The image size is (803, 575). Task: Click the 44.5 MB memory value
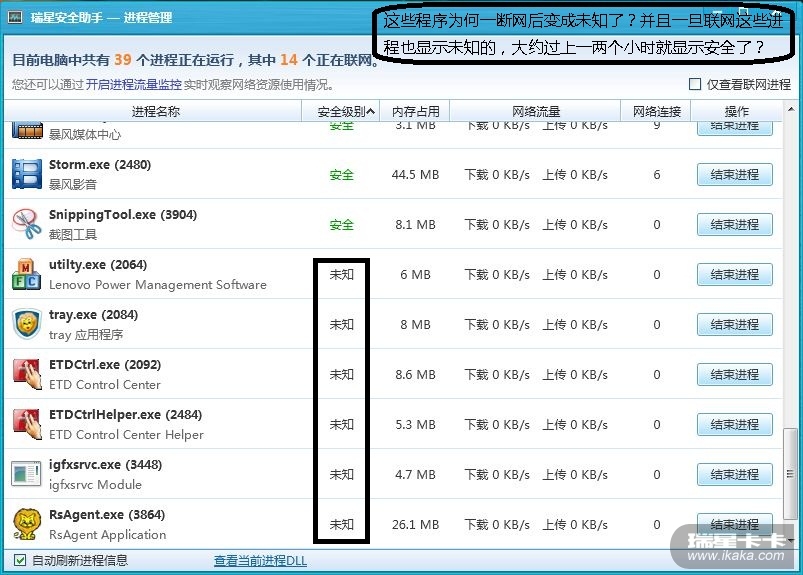pos(415,175)
